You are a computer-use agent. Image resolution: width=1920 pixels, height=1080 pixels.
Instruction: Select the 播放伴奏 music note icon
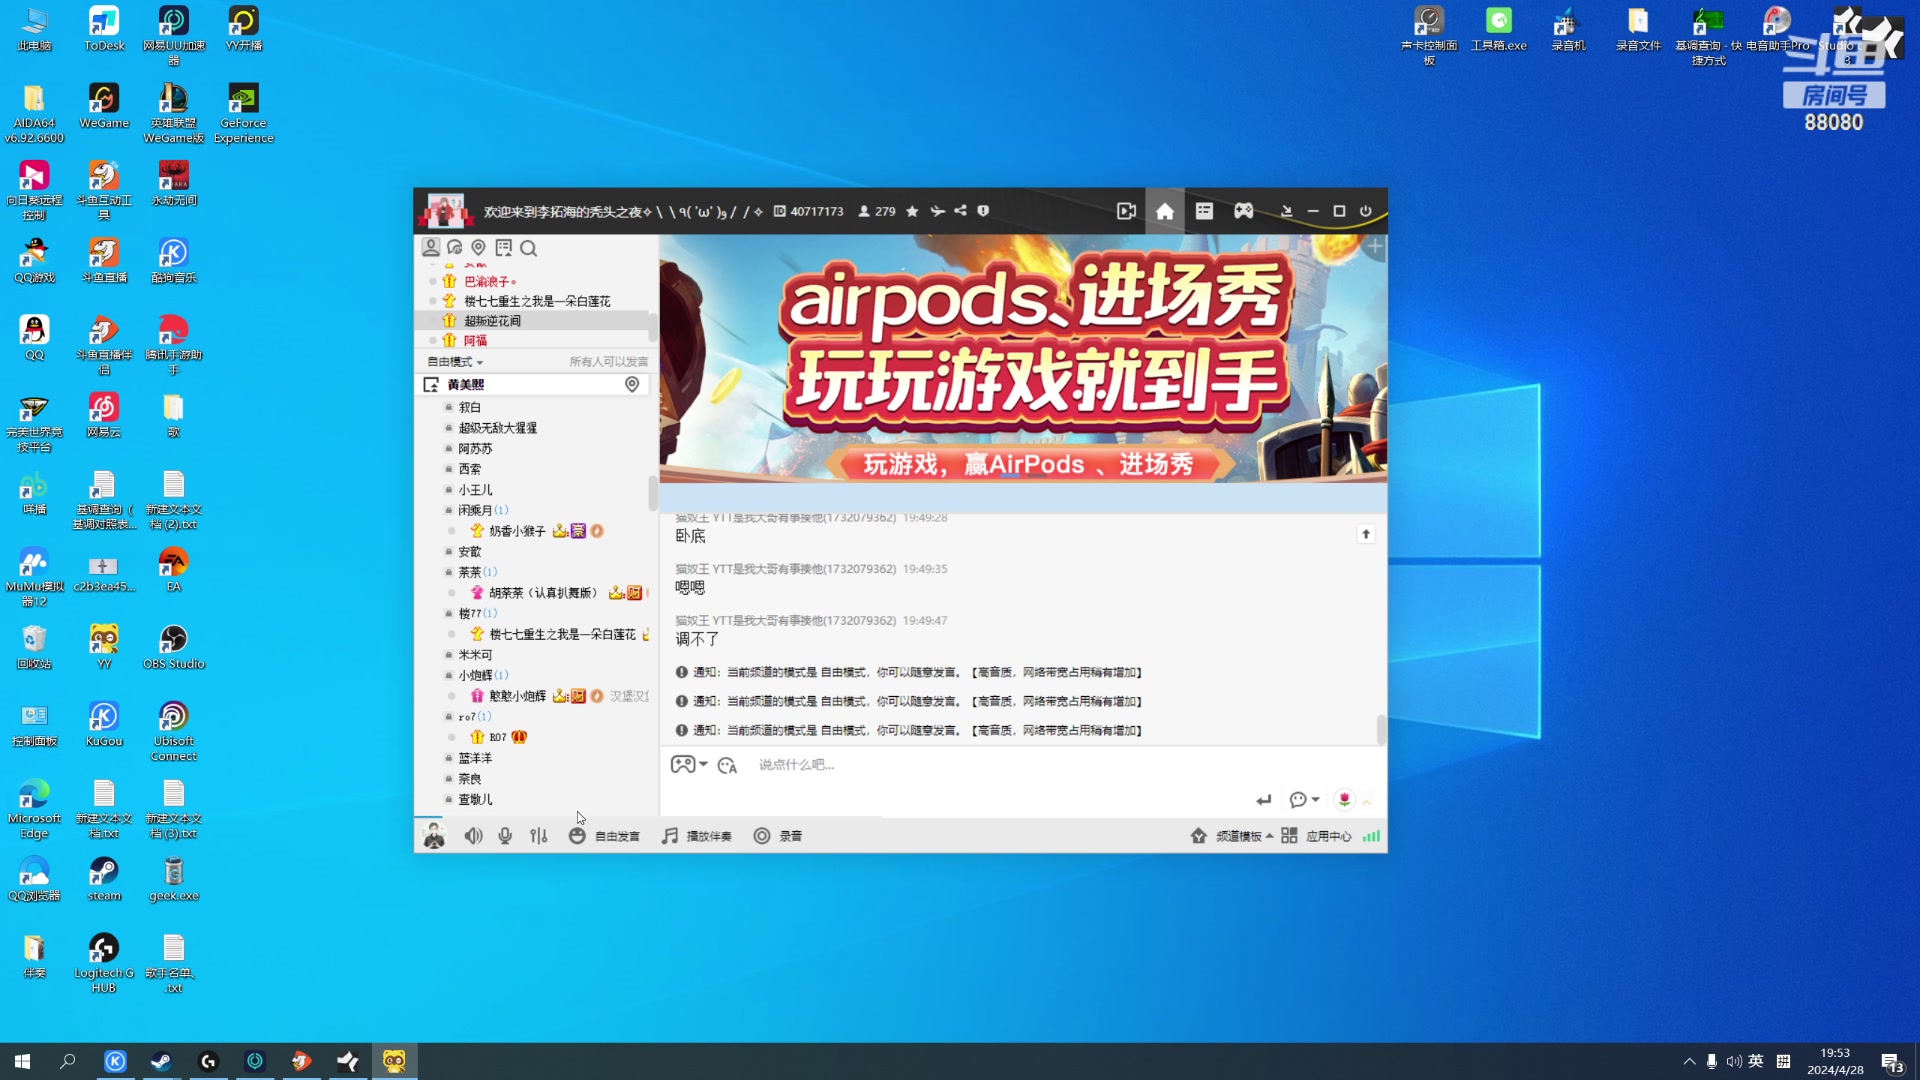pos(668,836)
